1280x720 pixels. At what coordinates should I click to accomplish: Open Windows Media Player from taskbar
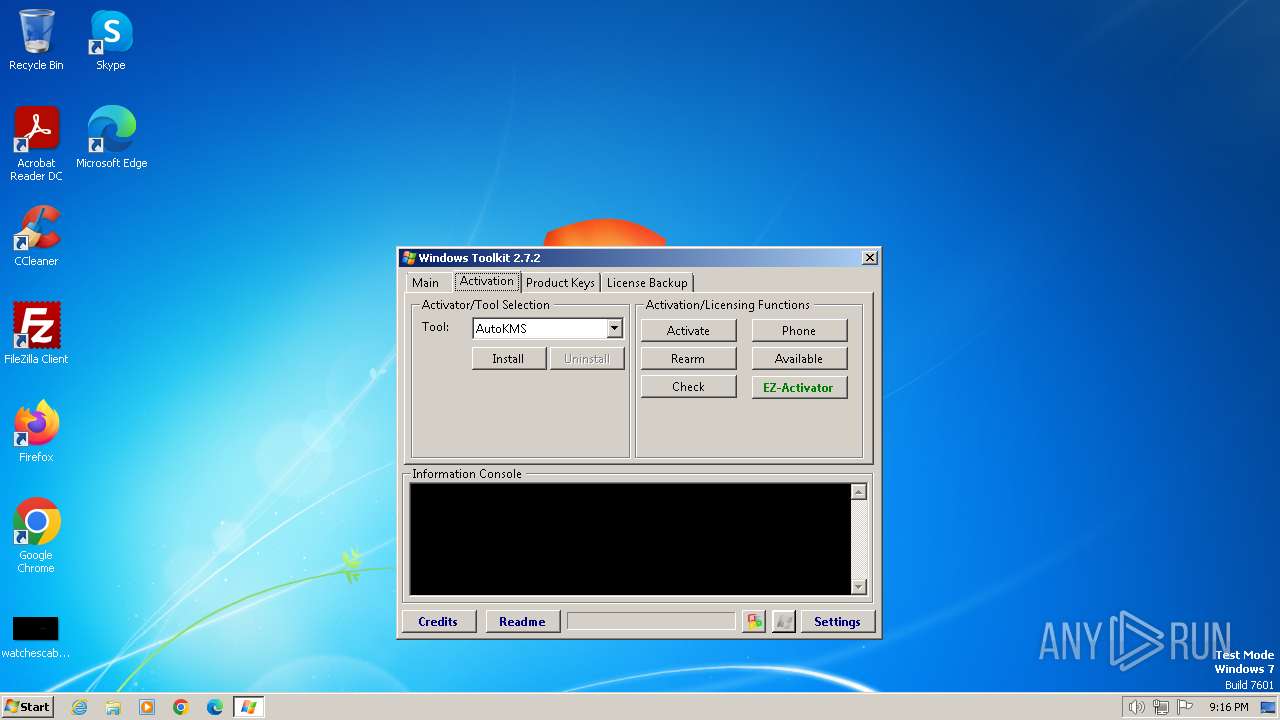tap(147, 707)
